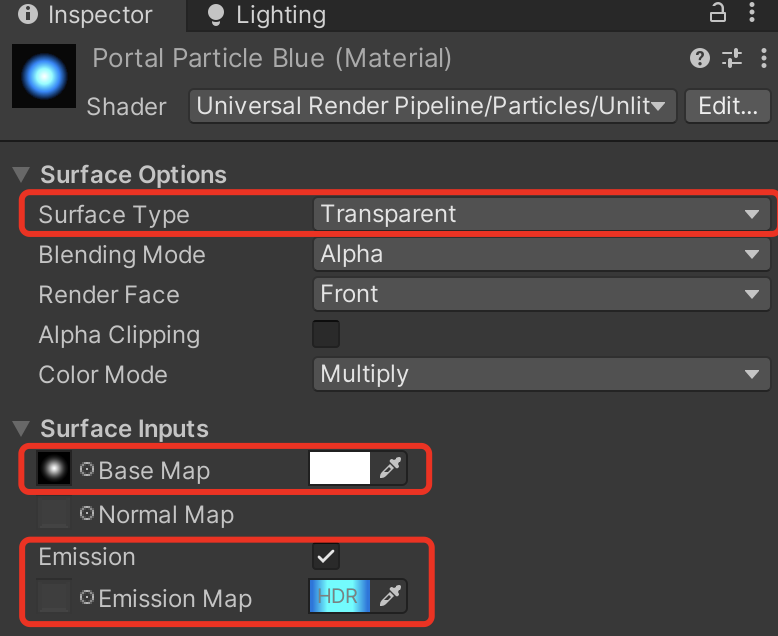The width and height of the screenshot is (778, 636).
Task: Click the Base Map eyedropper icon
Action: pos(390,468)
